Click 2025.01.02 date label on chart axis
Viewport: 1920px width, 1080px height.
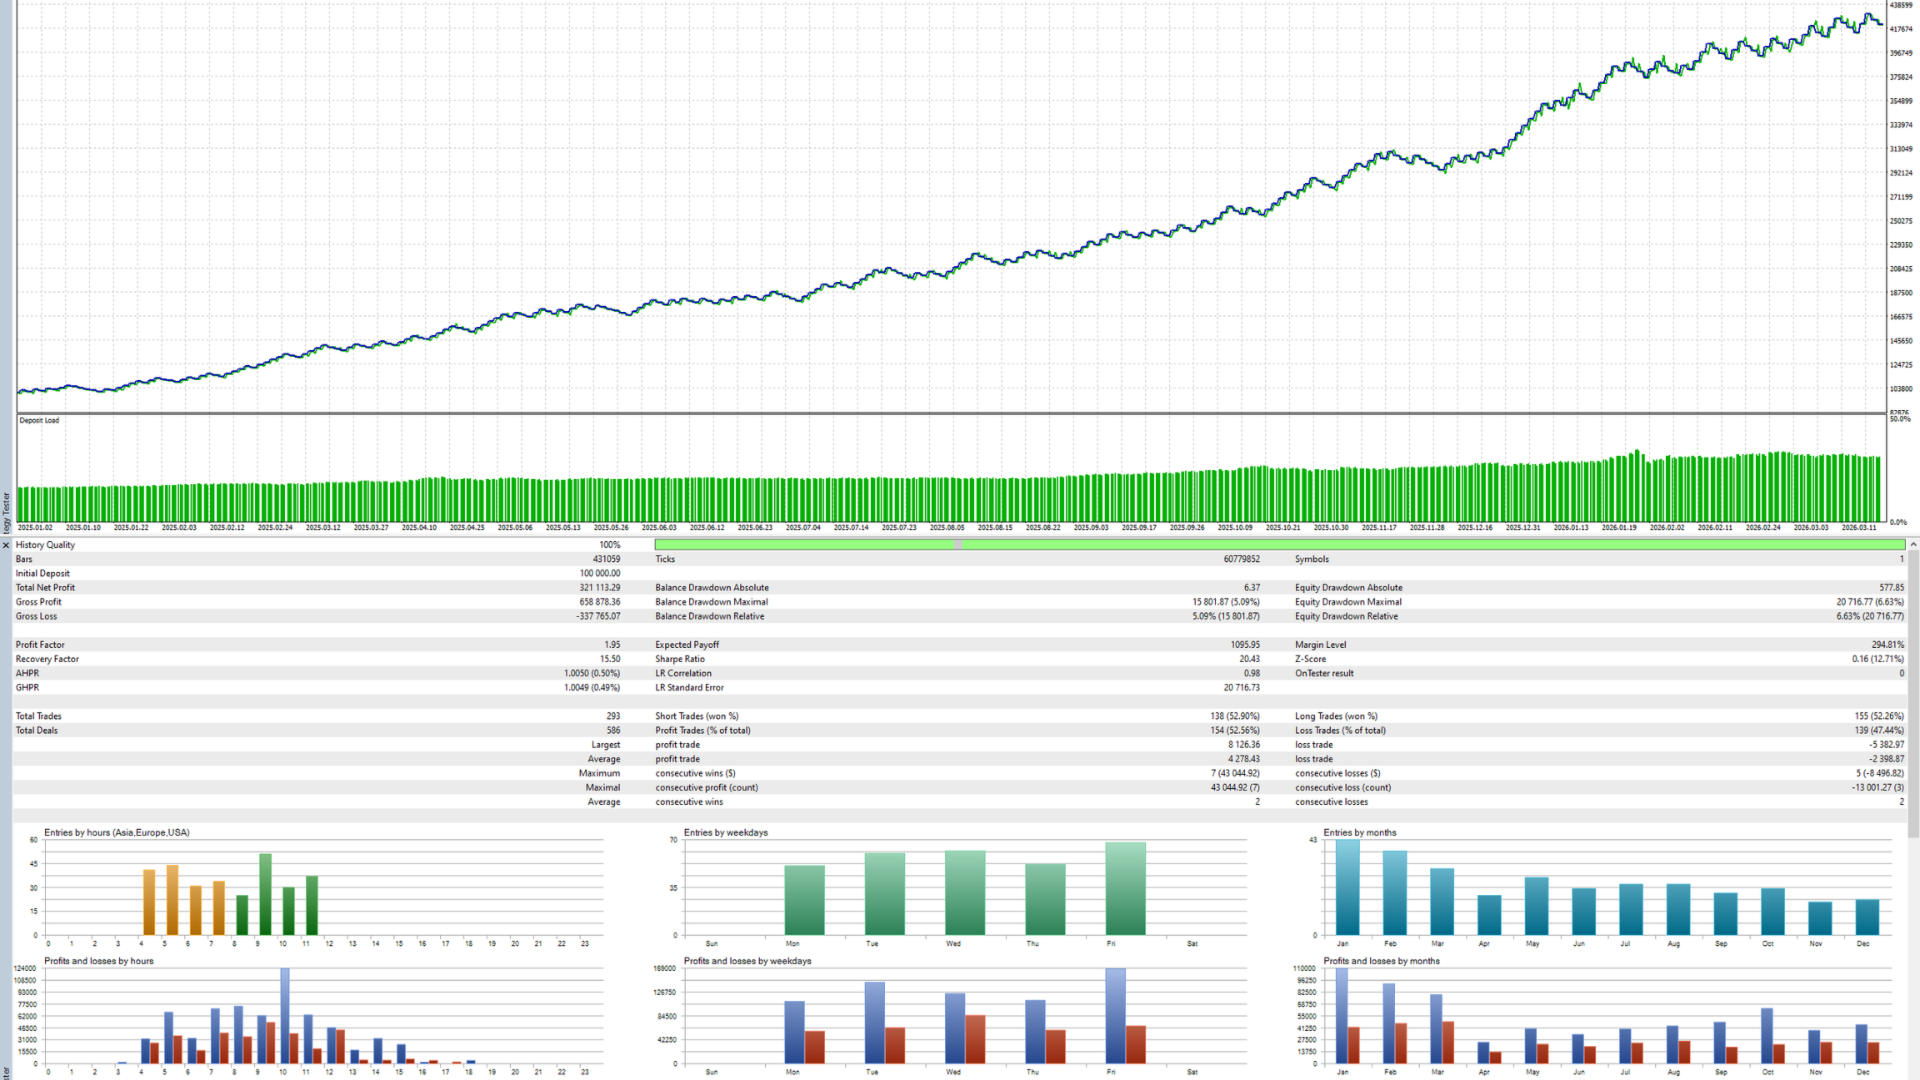coord(35,528)
